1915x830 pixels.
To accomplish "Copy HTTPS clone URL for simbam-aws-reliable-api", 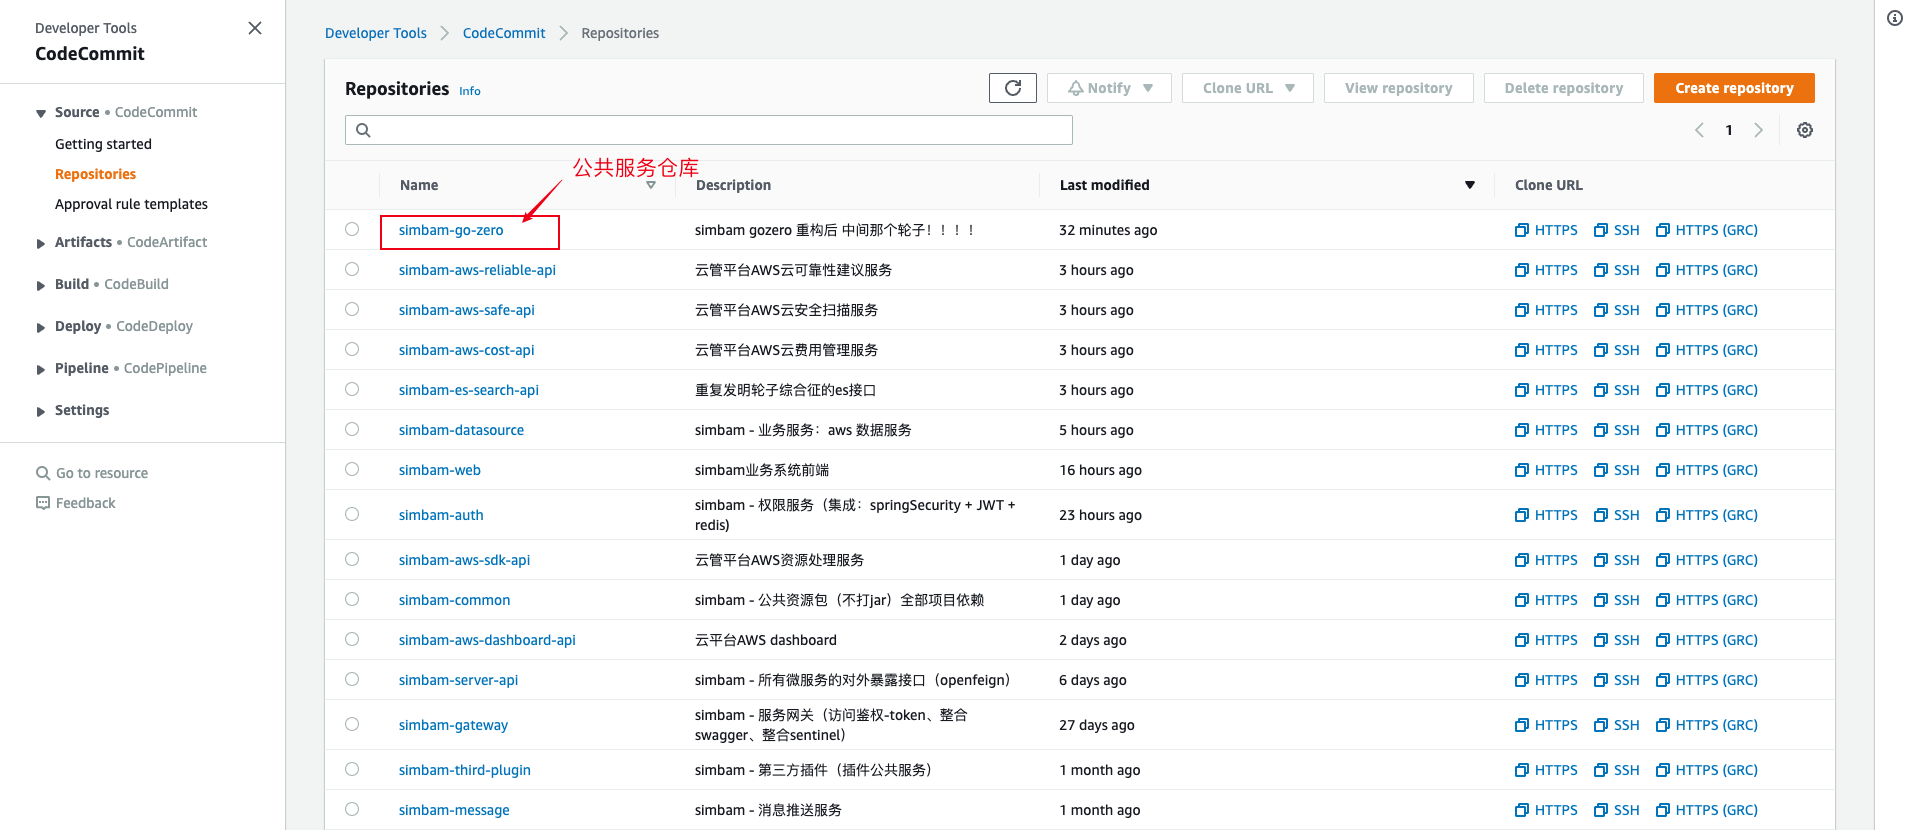I will click(x=1546, y=270).
